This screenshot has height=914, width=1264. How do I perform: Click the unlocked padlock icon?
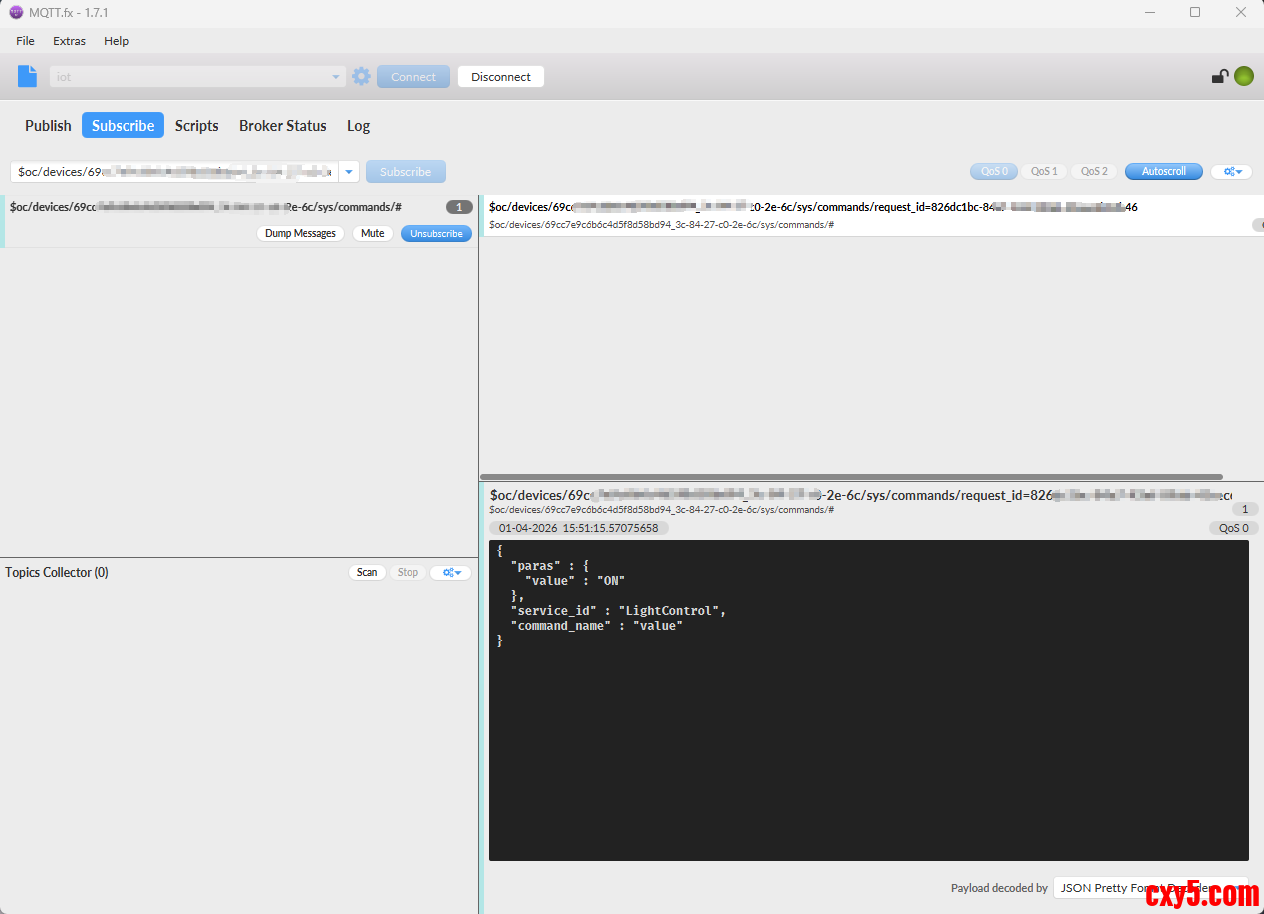click(1220, 76)
